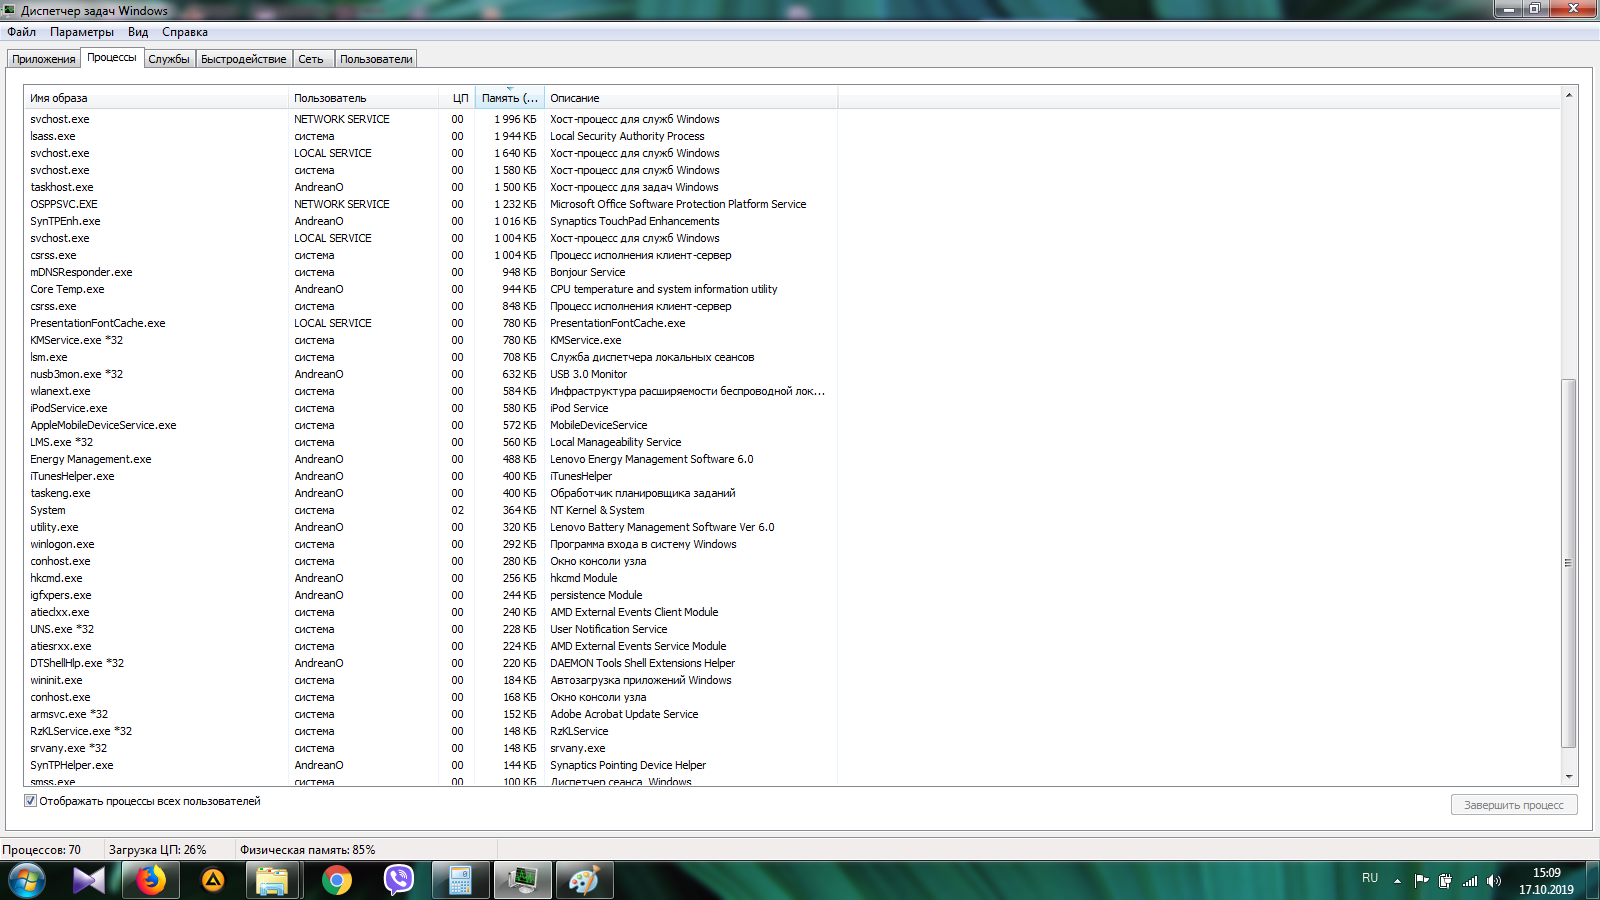Click the power plug battery tray icon
Screen dimensions: 1600x900
coord(1445,881)
